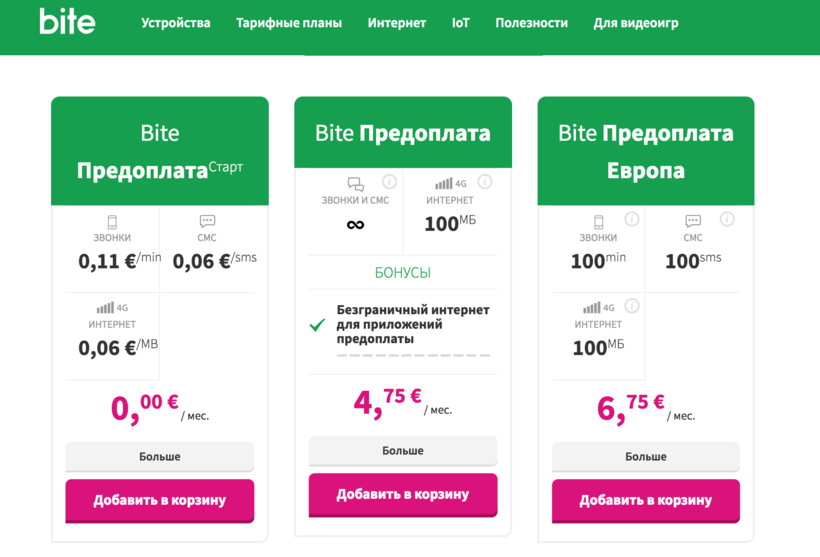
Task: Expand Больше under the 6,75 € plan
Action: tap(646, 457)
